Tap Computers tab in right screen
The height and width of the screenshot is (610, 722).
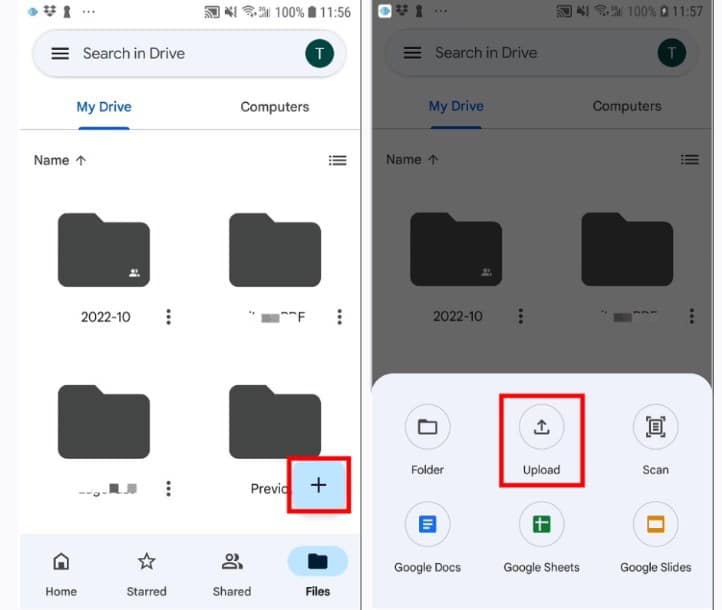pos(627,106)
